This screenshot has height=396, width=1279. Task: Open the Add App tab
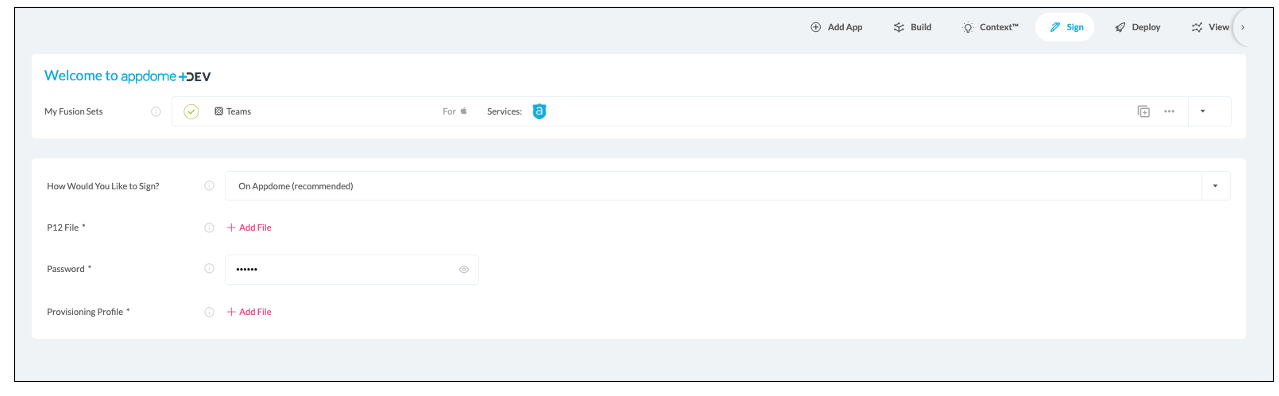836,27
